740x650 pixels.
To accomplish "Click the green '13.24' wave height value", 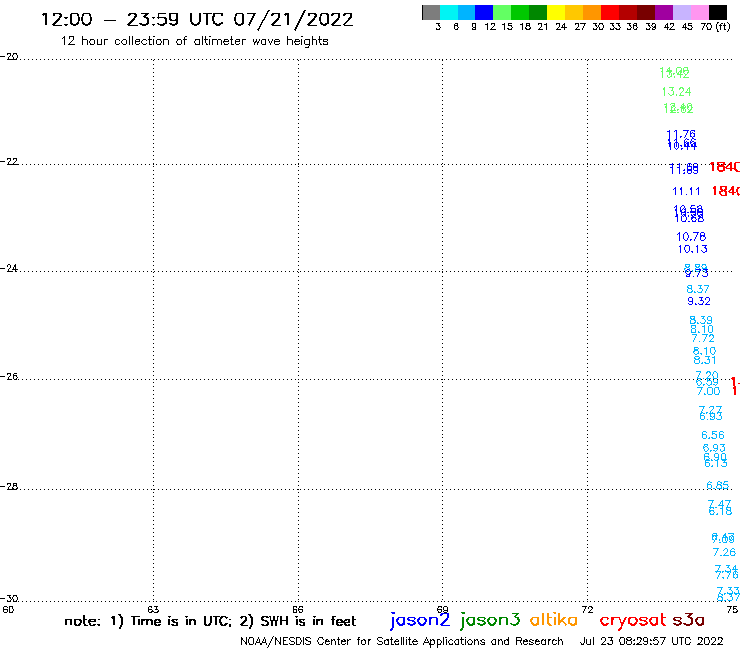I will 676,92.
